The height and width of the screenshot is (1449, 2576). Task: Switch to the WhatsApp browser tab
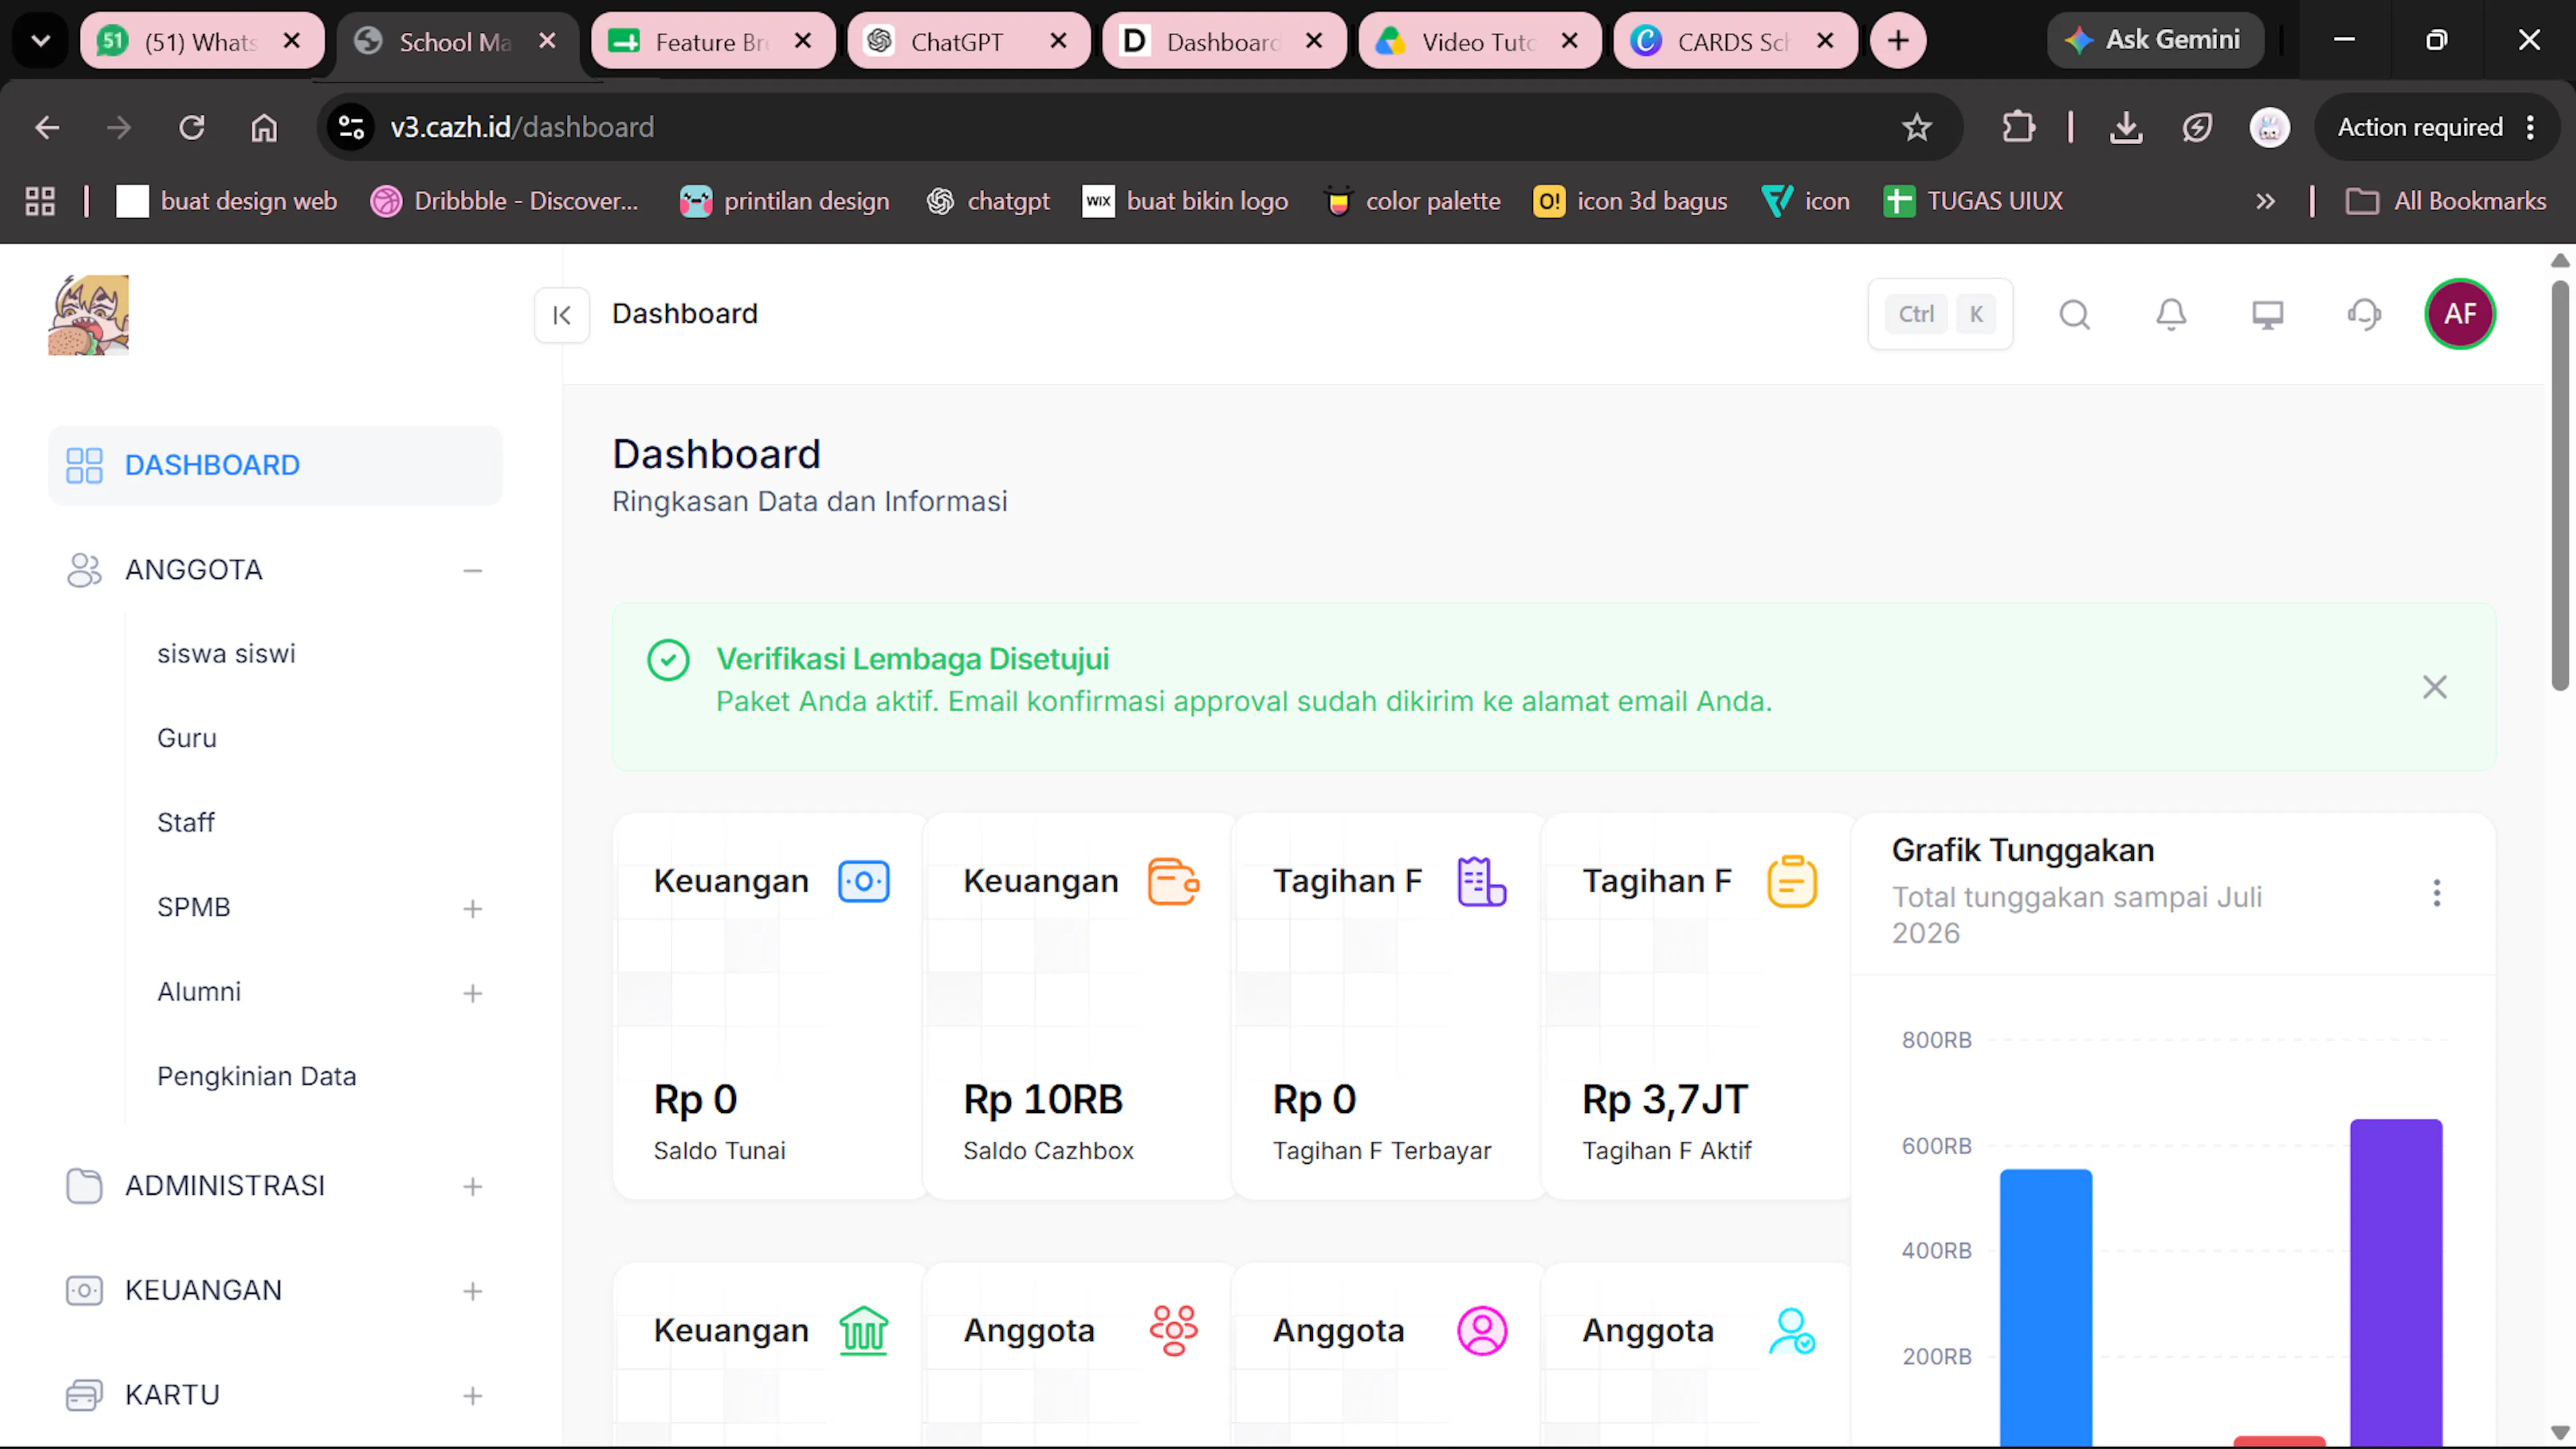[x=202, y=41]
